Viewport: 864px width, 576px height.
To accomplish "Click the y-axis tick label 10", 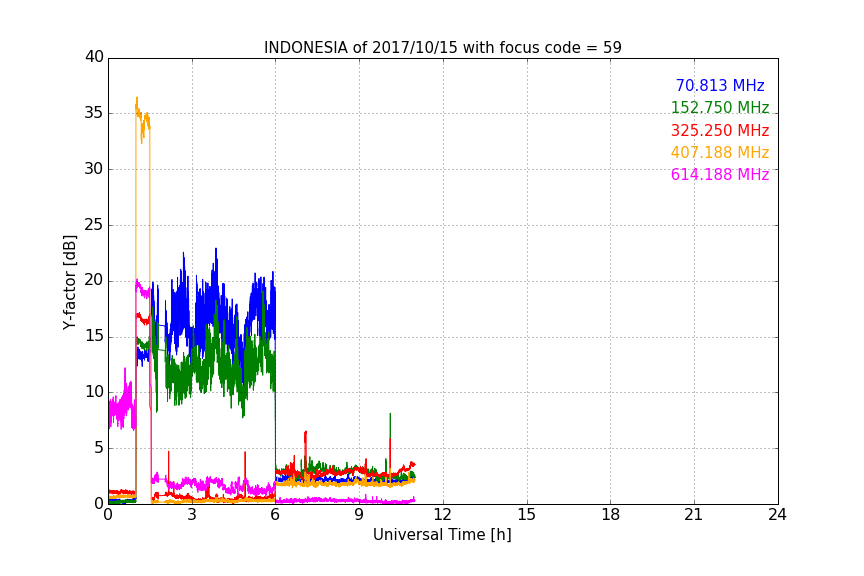I will (x=94, y=392).
